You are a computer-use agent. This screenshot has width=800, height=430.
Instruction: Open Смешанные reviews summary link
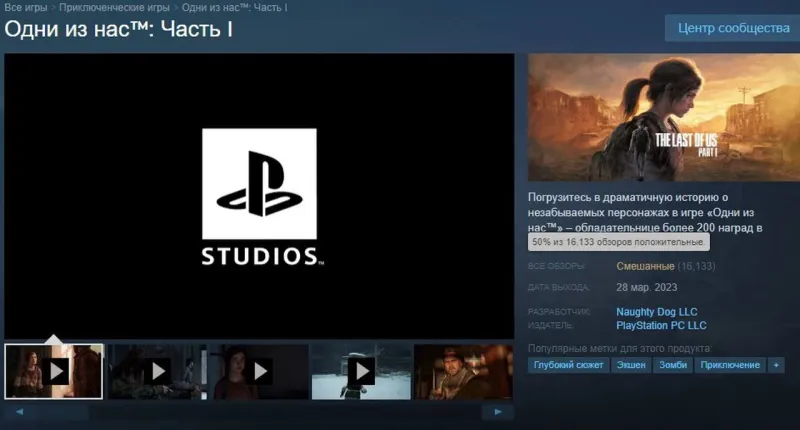645,266
